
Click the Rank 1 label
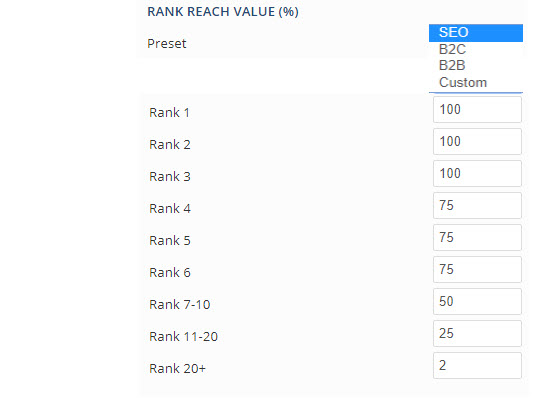pos(169,113)
